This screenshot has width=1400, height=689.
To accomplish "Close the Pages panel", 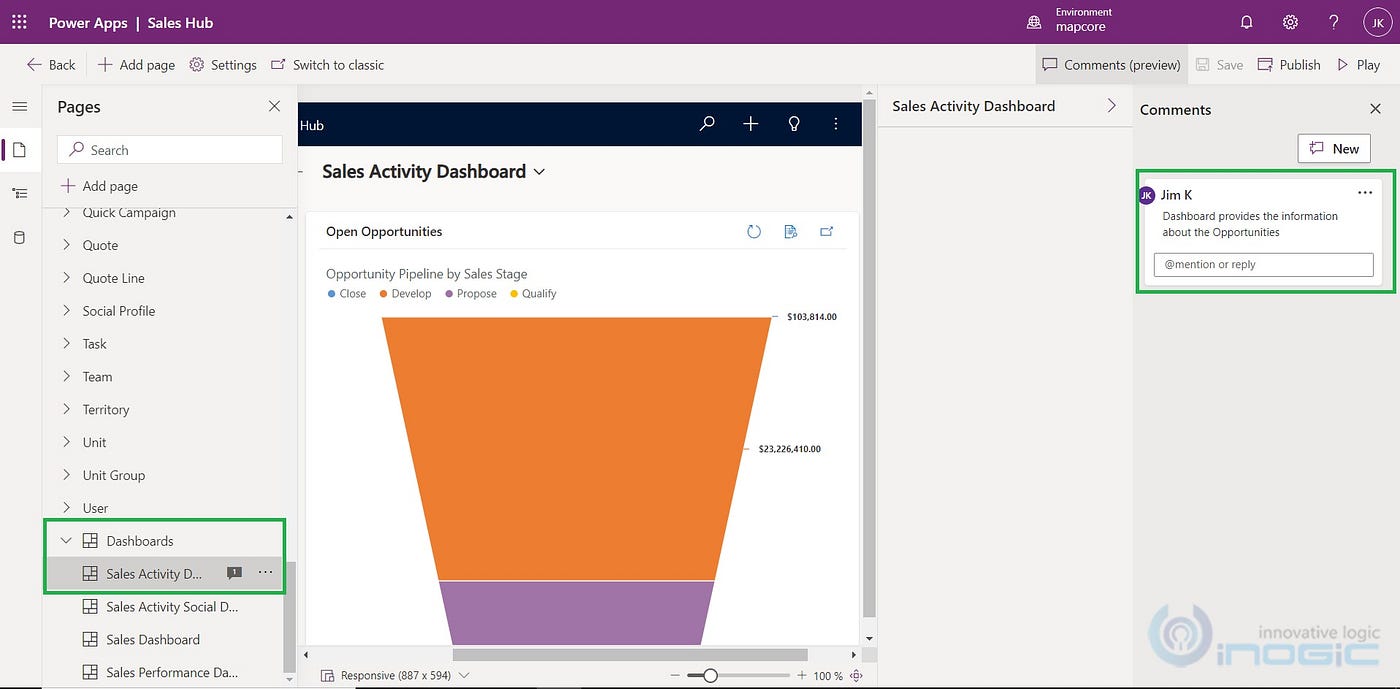I will 275,106.
